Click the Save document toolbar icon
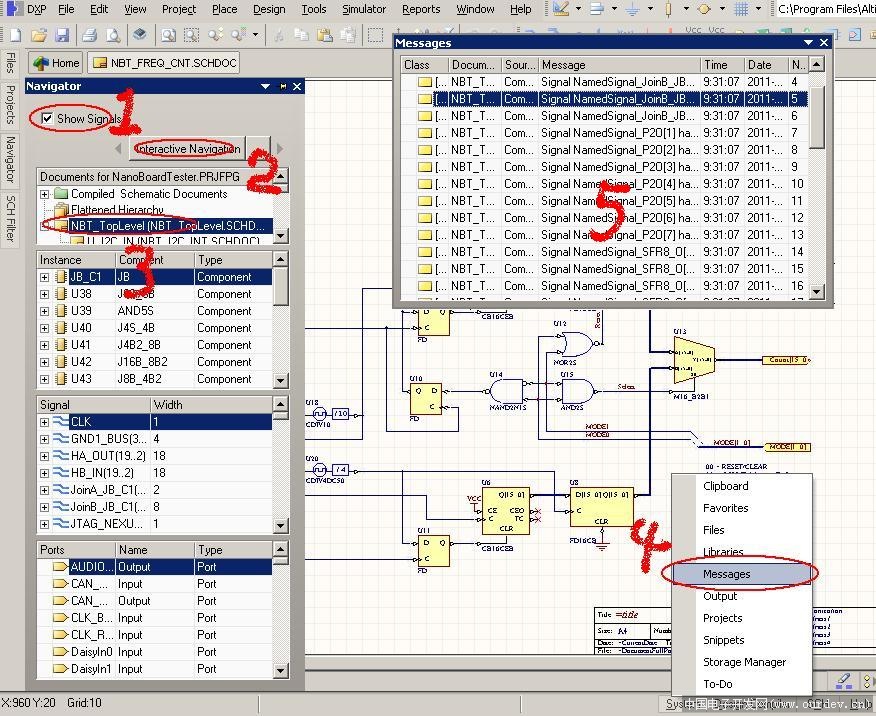The image size is (876, 716). coord(62,35)
